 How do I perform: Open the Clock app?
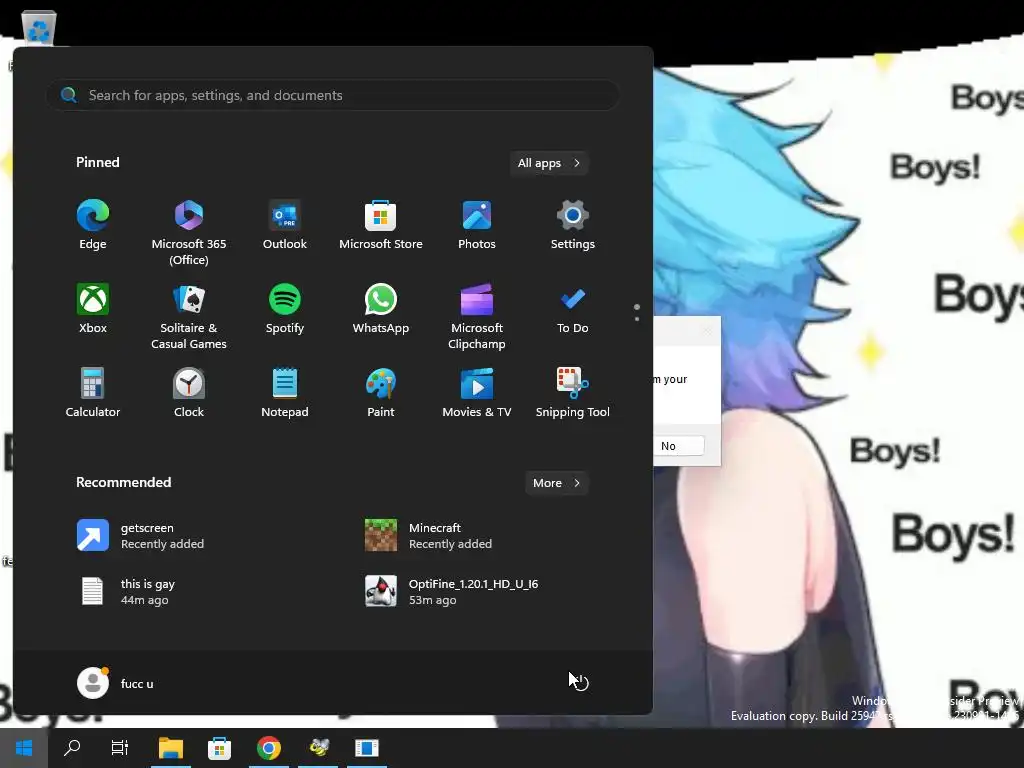189,392
